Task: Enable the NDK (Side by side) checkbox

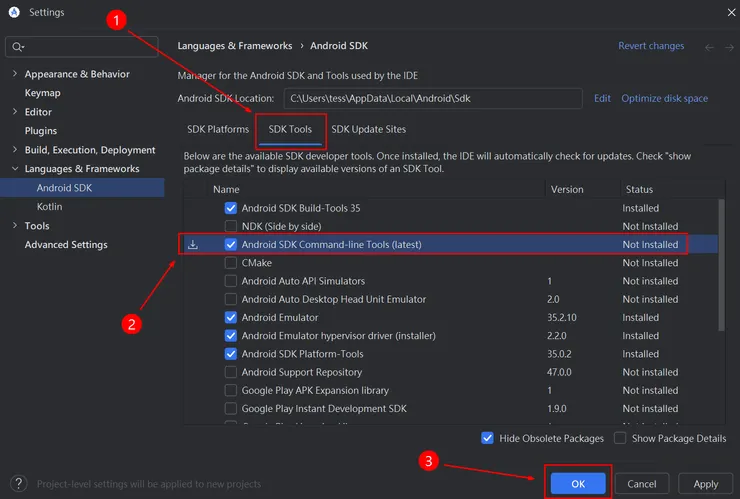Action: (x=231, y=227)
